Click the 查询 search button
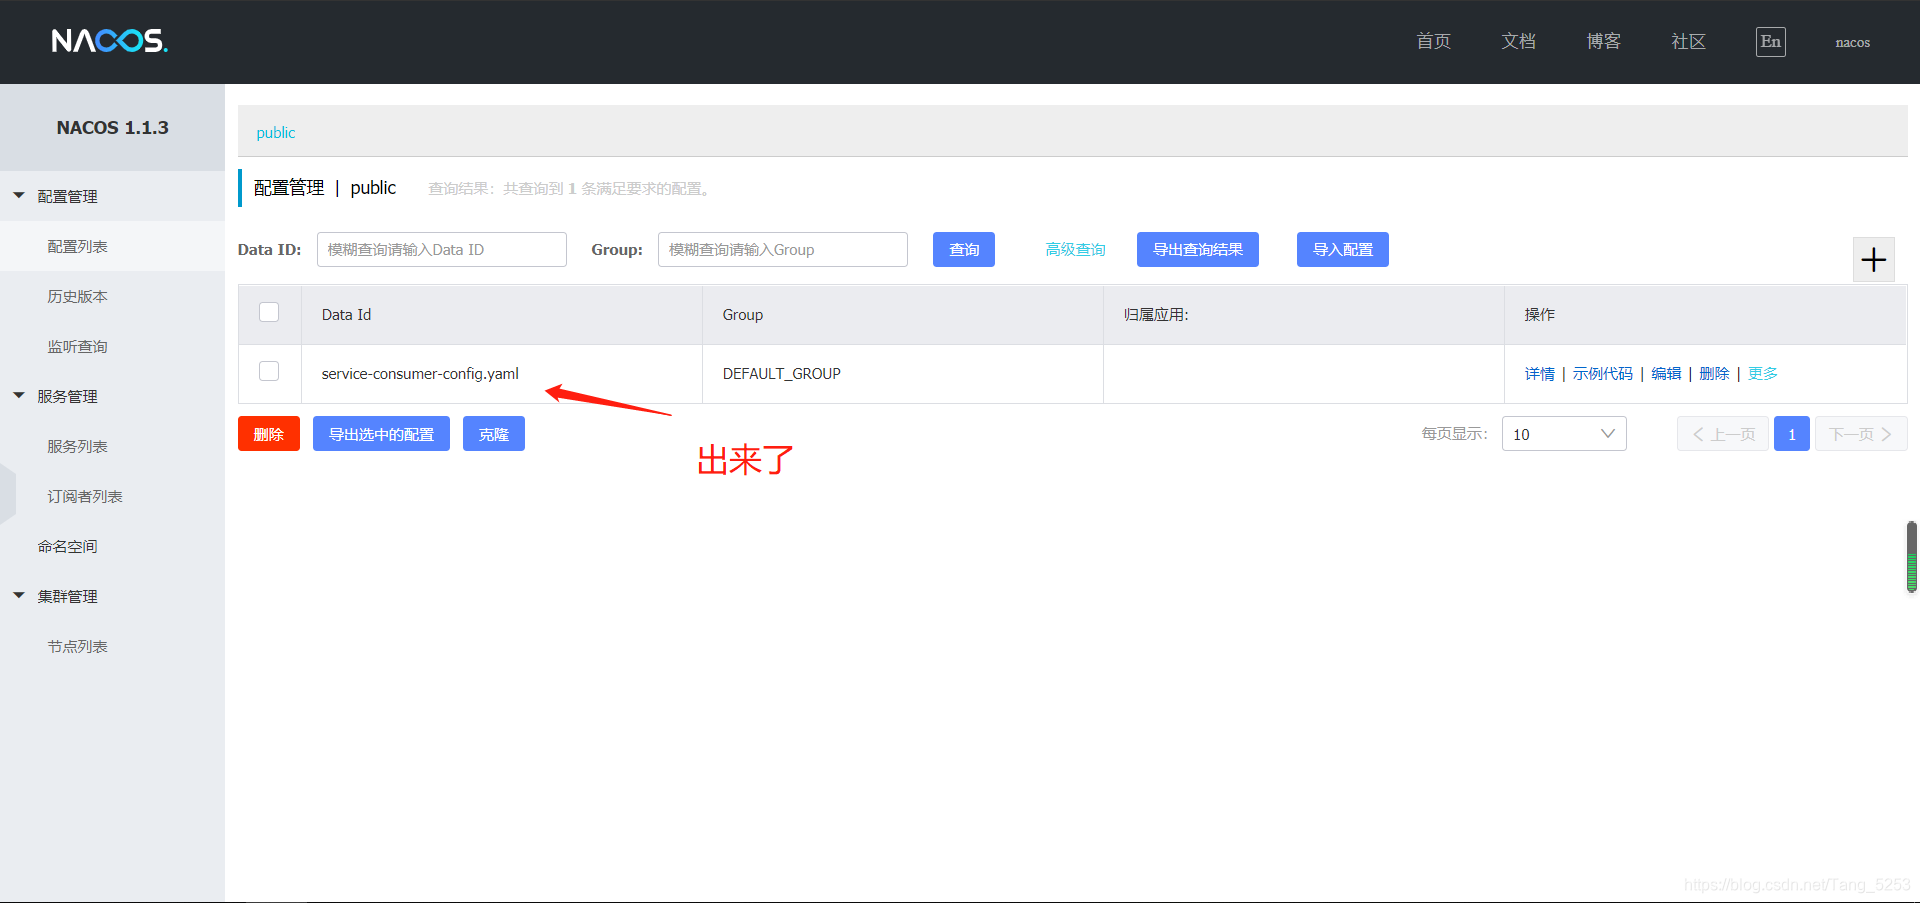The height and width of the screenshot is (903, 1920). (x=964, y=250)
